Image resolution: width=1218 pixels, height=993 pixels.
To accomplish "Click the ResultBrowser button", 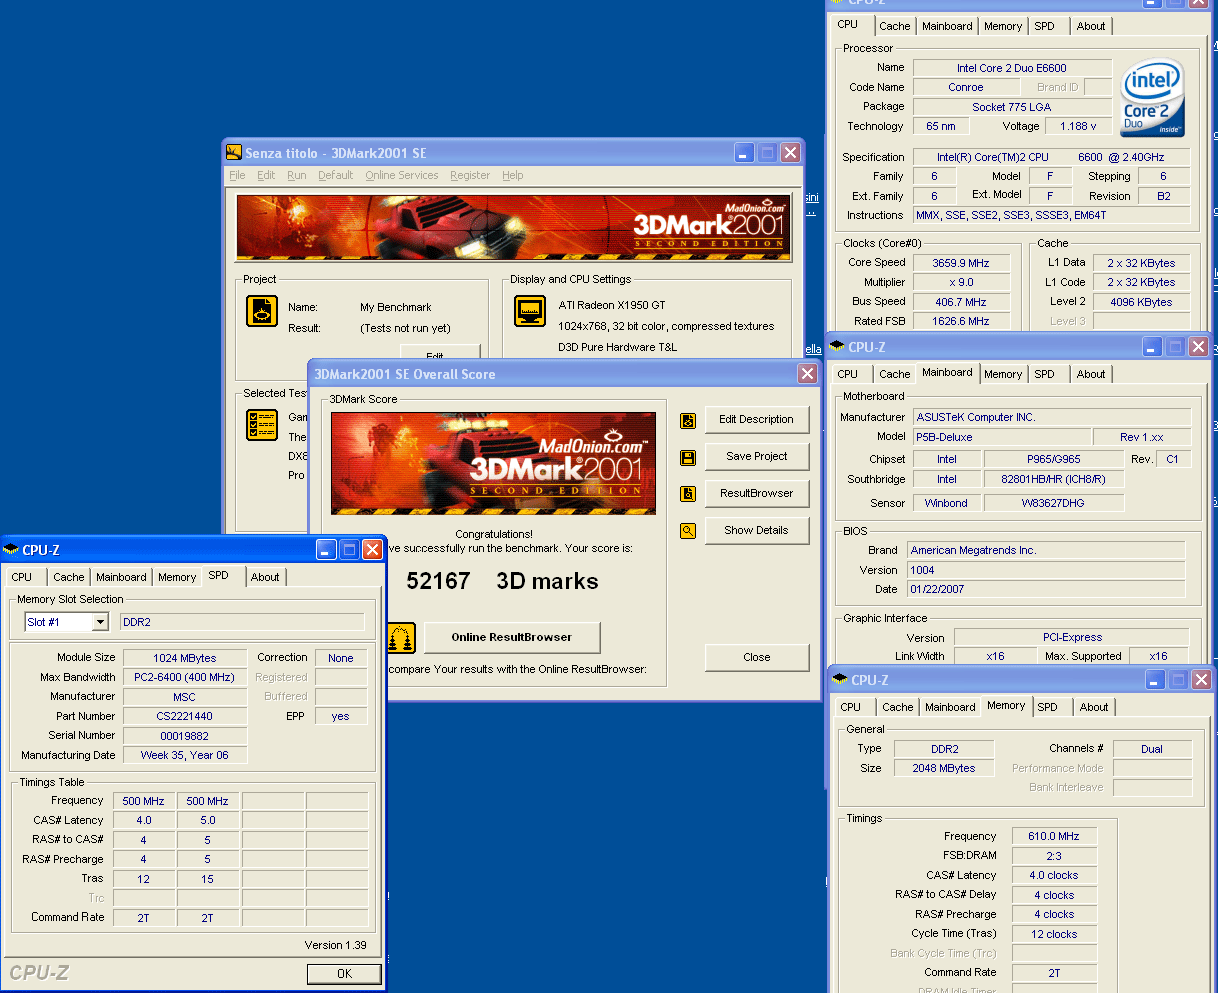I will [756, 494].
